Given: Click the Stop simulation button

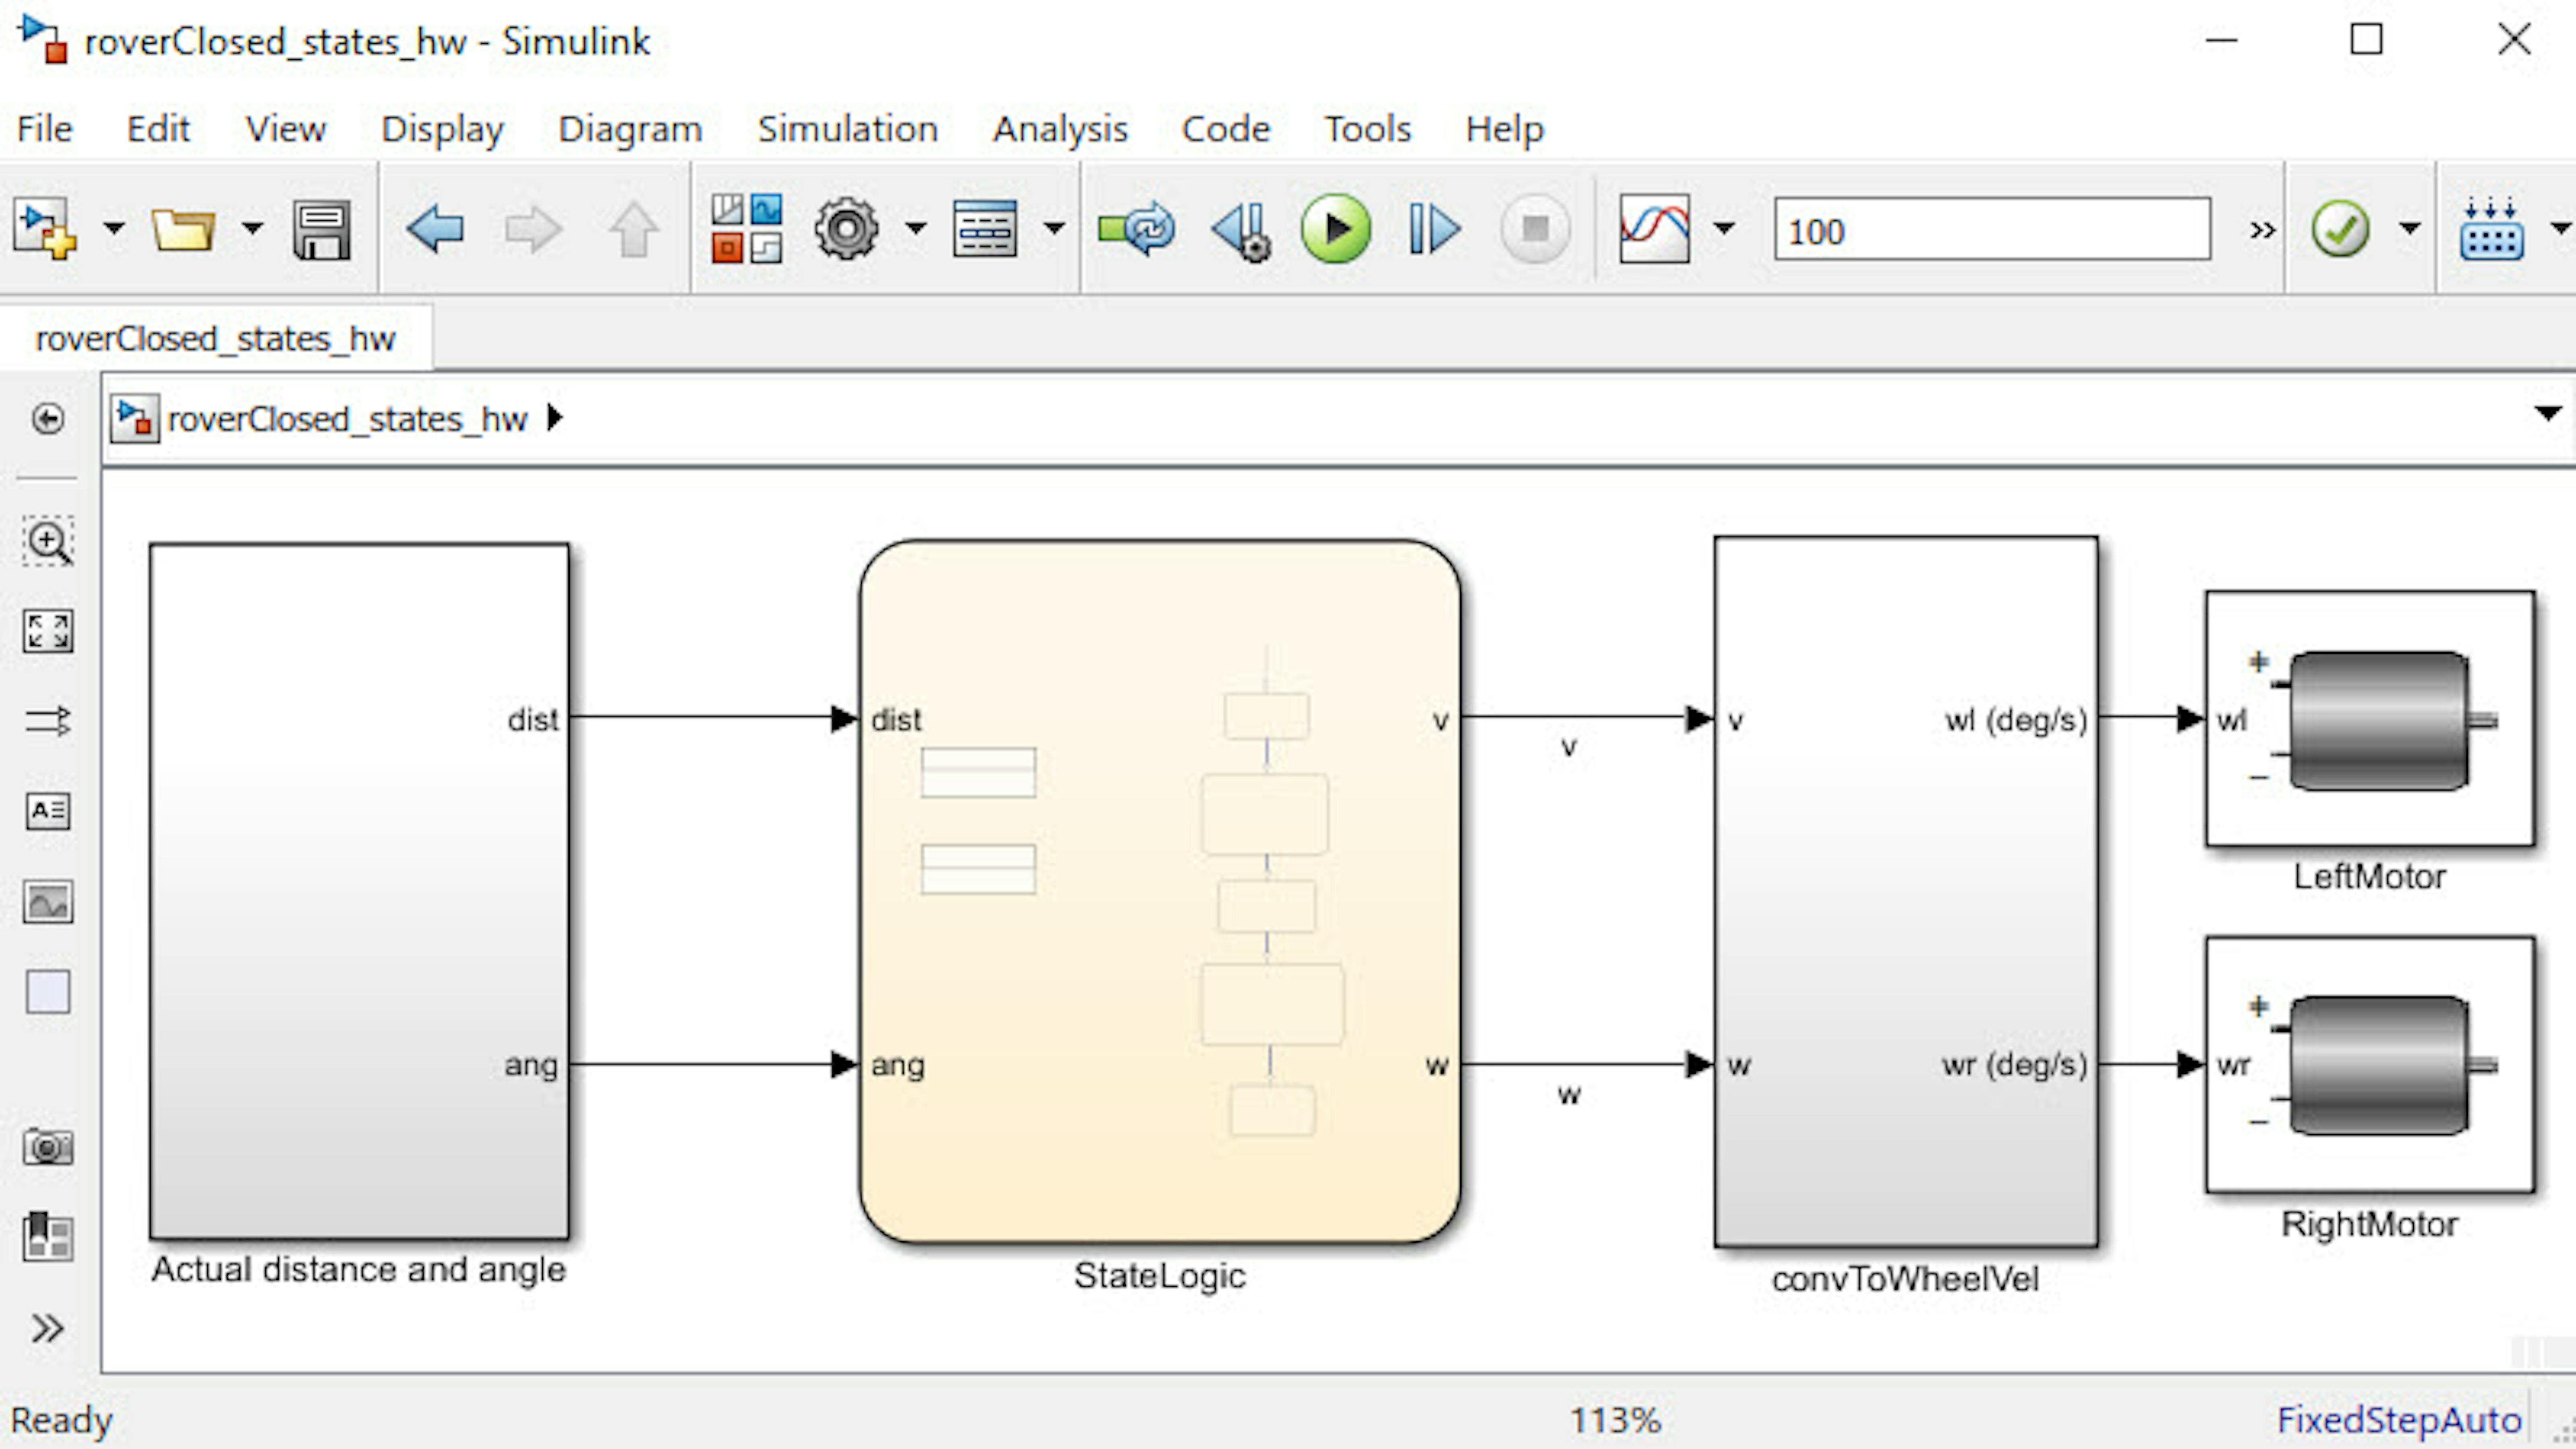Looking at the screenshot, I should [x=1535, y=229].
